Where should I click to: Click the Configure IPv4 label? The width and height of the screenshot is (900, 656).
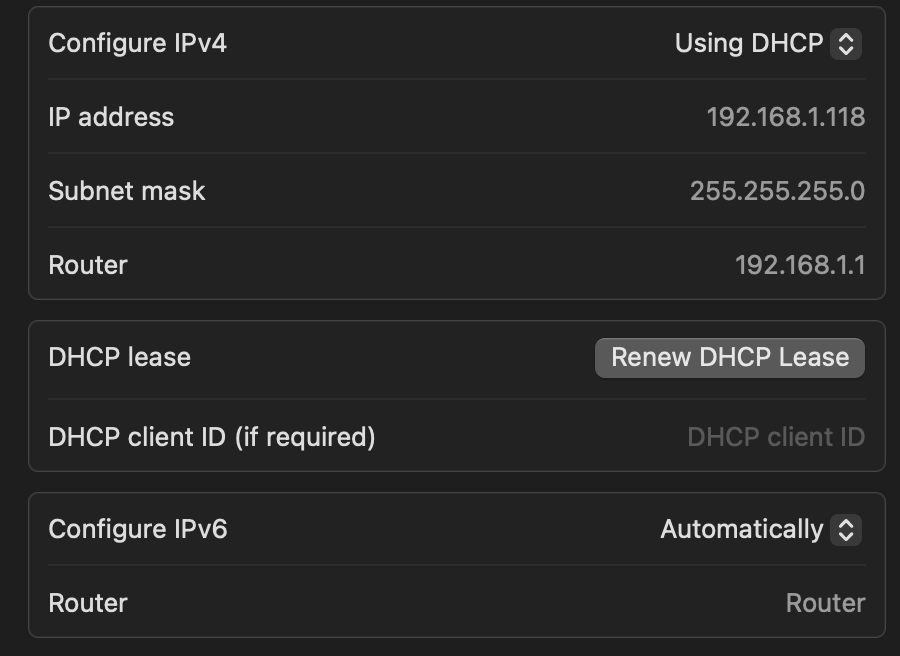click(x=137, y=44)
